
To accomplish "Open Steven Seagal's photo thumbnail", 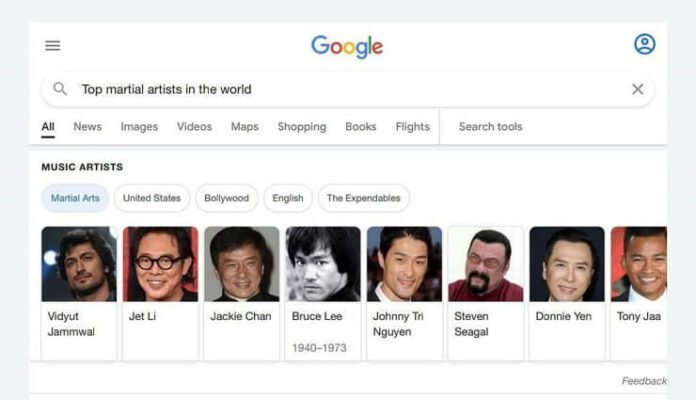I will click(x=486, y=264).
